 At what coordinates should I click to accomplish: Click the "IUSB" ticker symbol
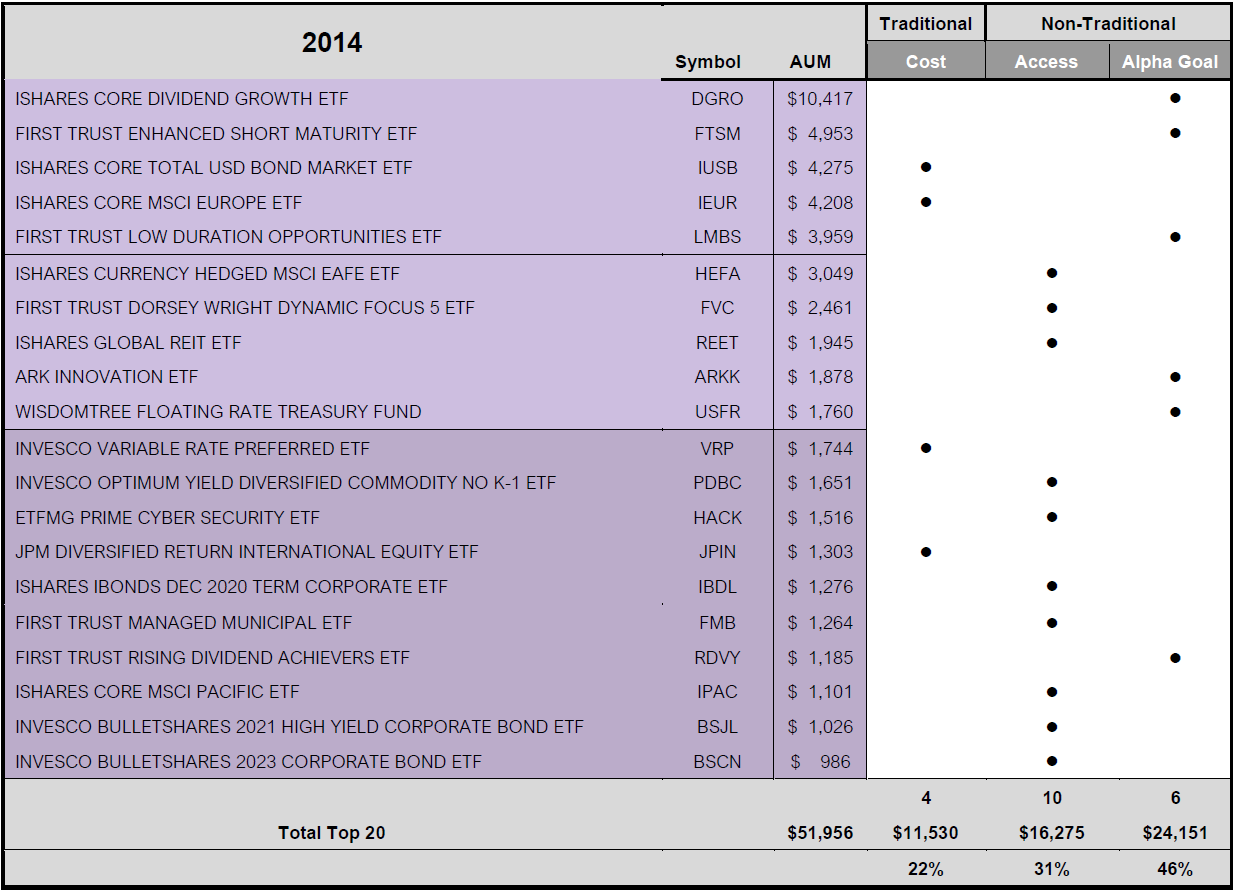[718, 167]
